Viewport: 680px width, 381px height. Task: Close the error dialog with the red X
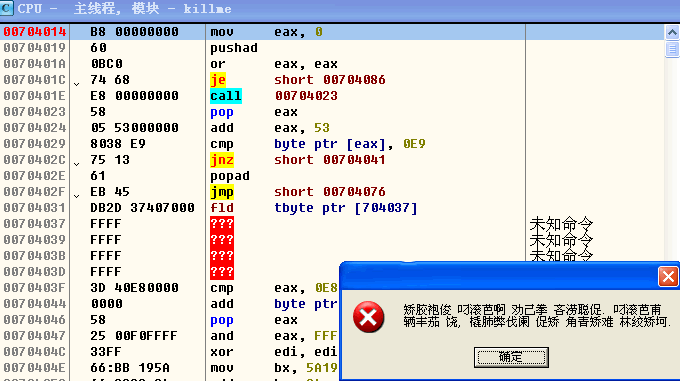pos(668,276)
